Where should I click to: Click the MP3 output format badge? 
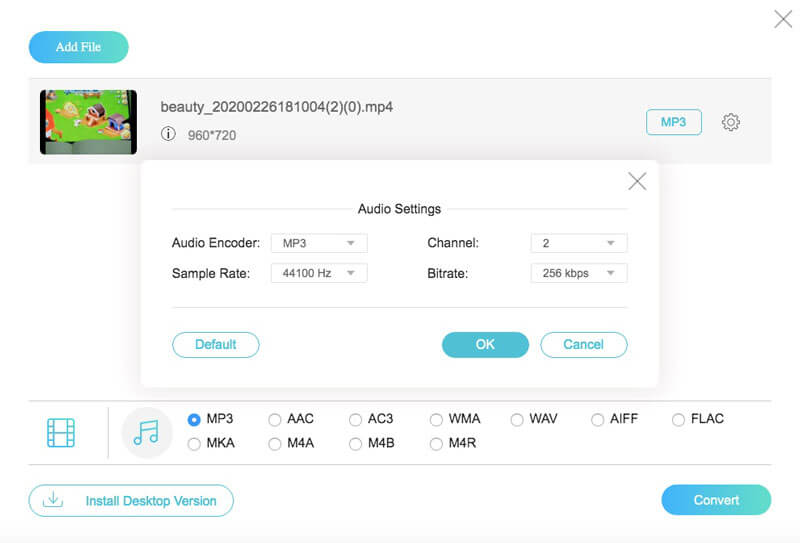(673, 122)
